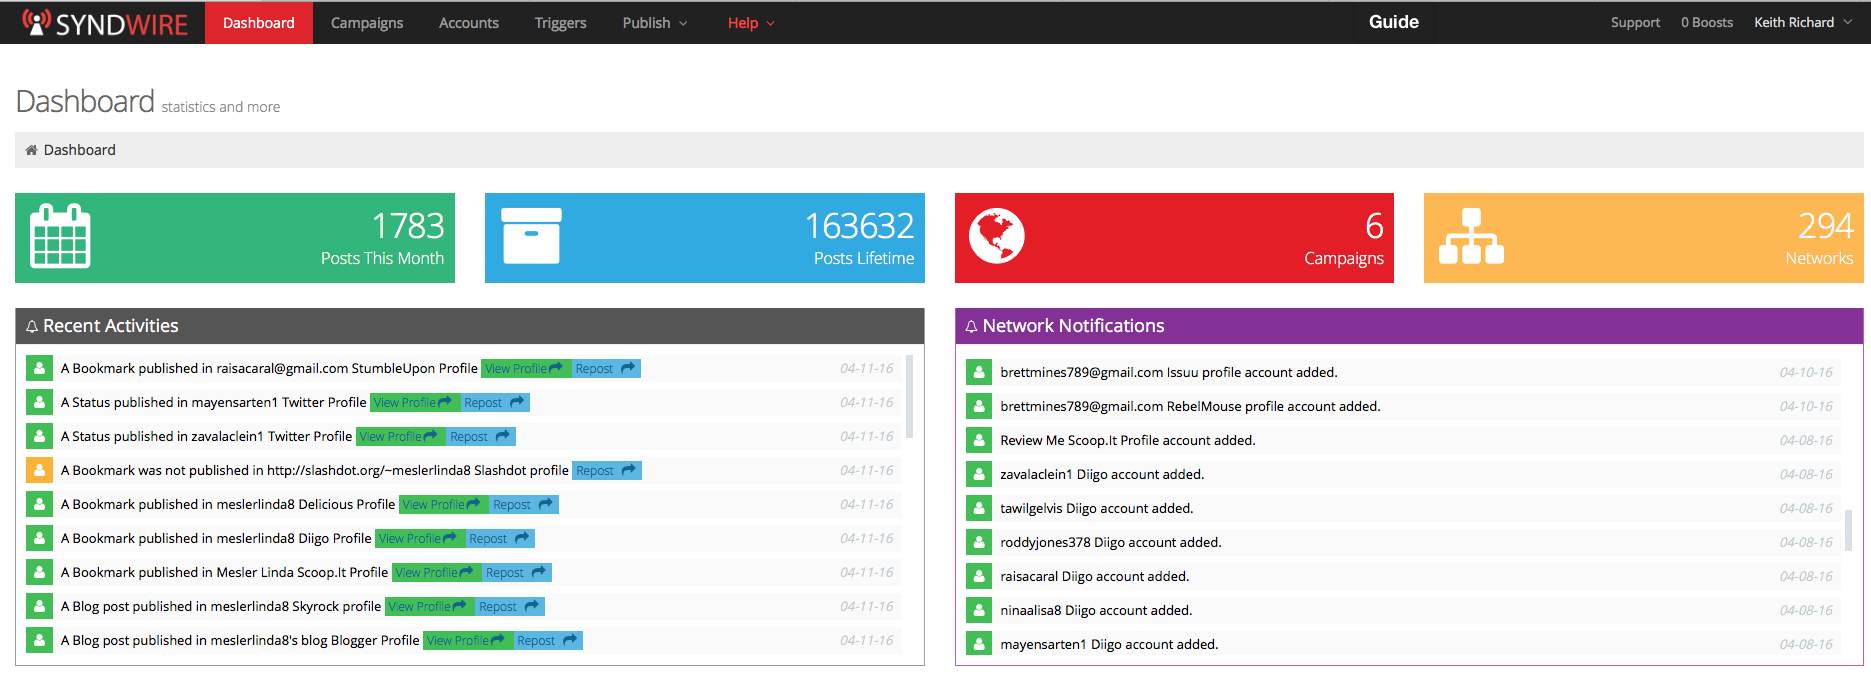Click the home icon in the breadcrumb

coord(32,150)
